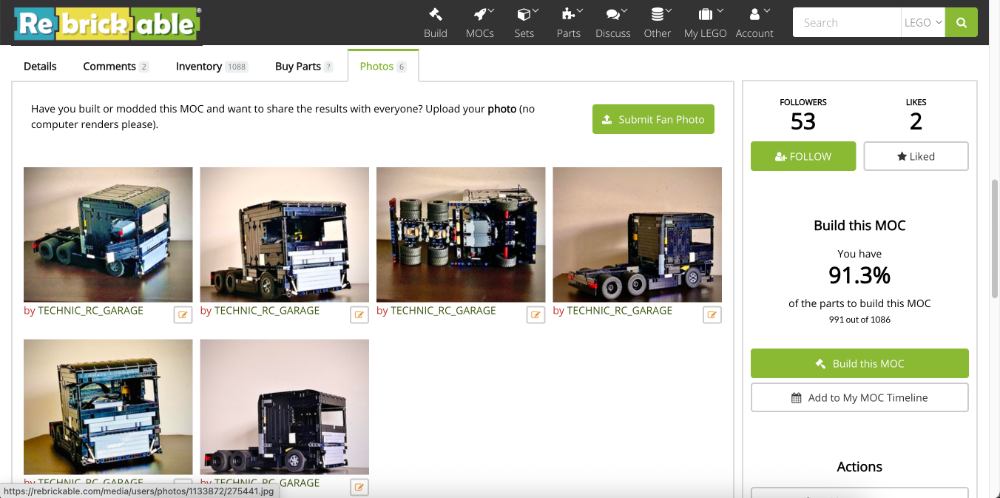1000x498 pixels.
Task: Click edit icon under fourth truck photo
Action: pos(712,314)
